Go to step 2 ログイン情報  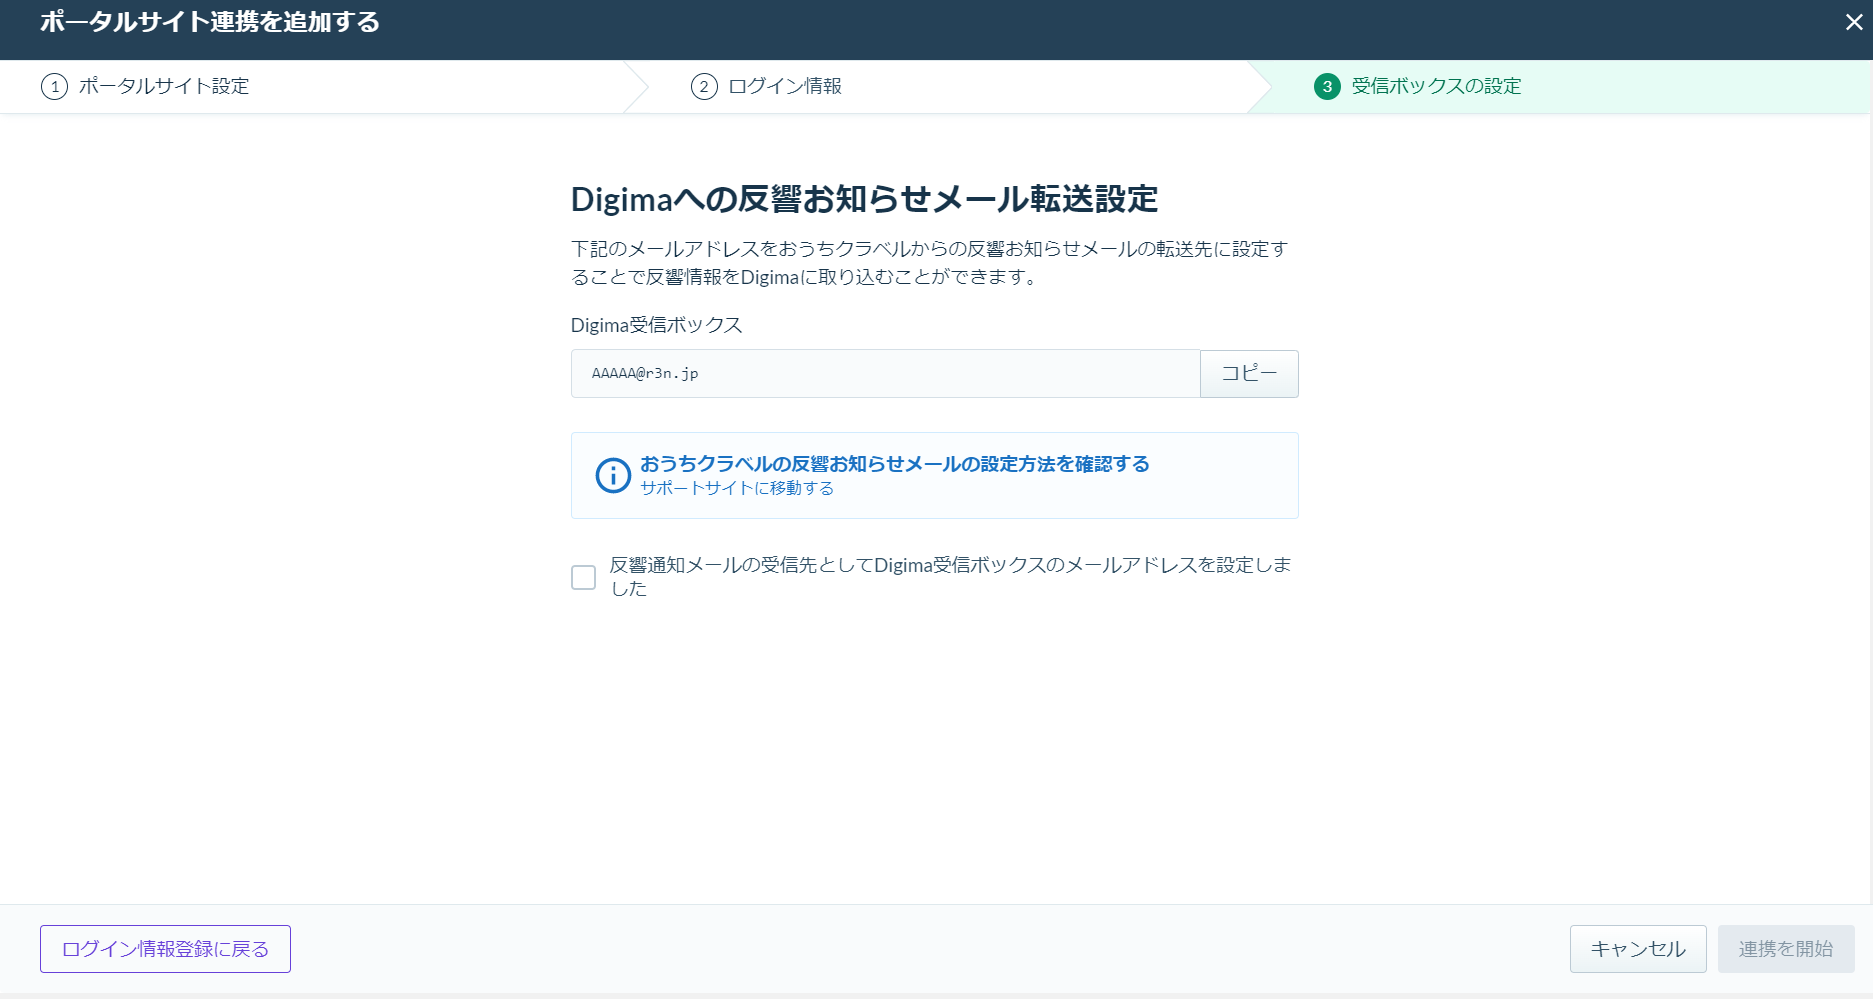coord(766,86)
